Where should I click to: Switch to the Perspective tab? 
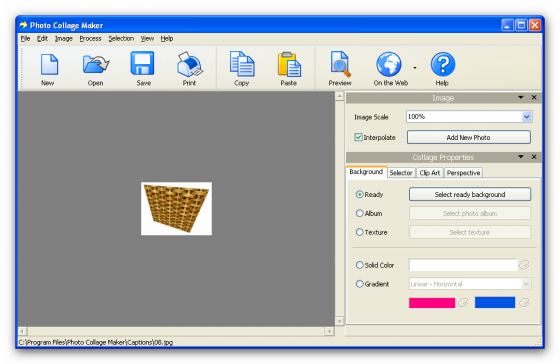click(x=463, y=173)
